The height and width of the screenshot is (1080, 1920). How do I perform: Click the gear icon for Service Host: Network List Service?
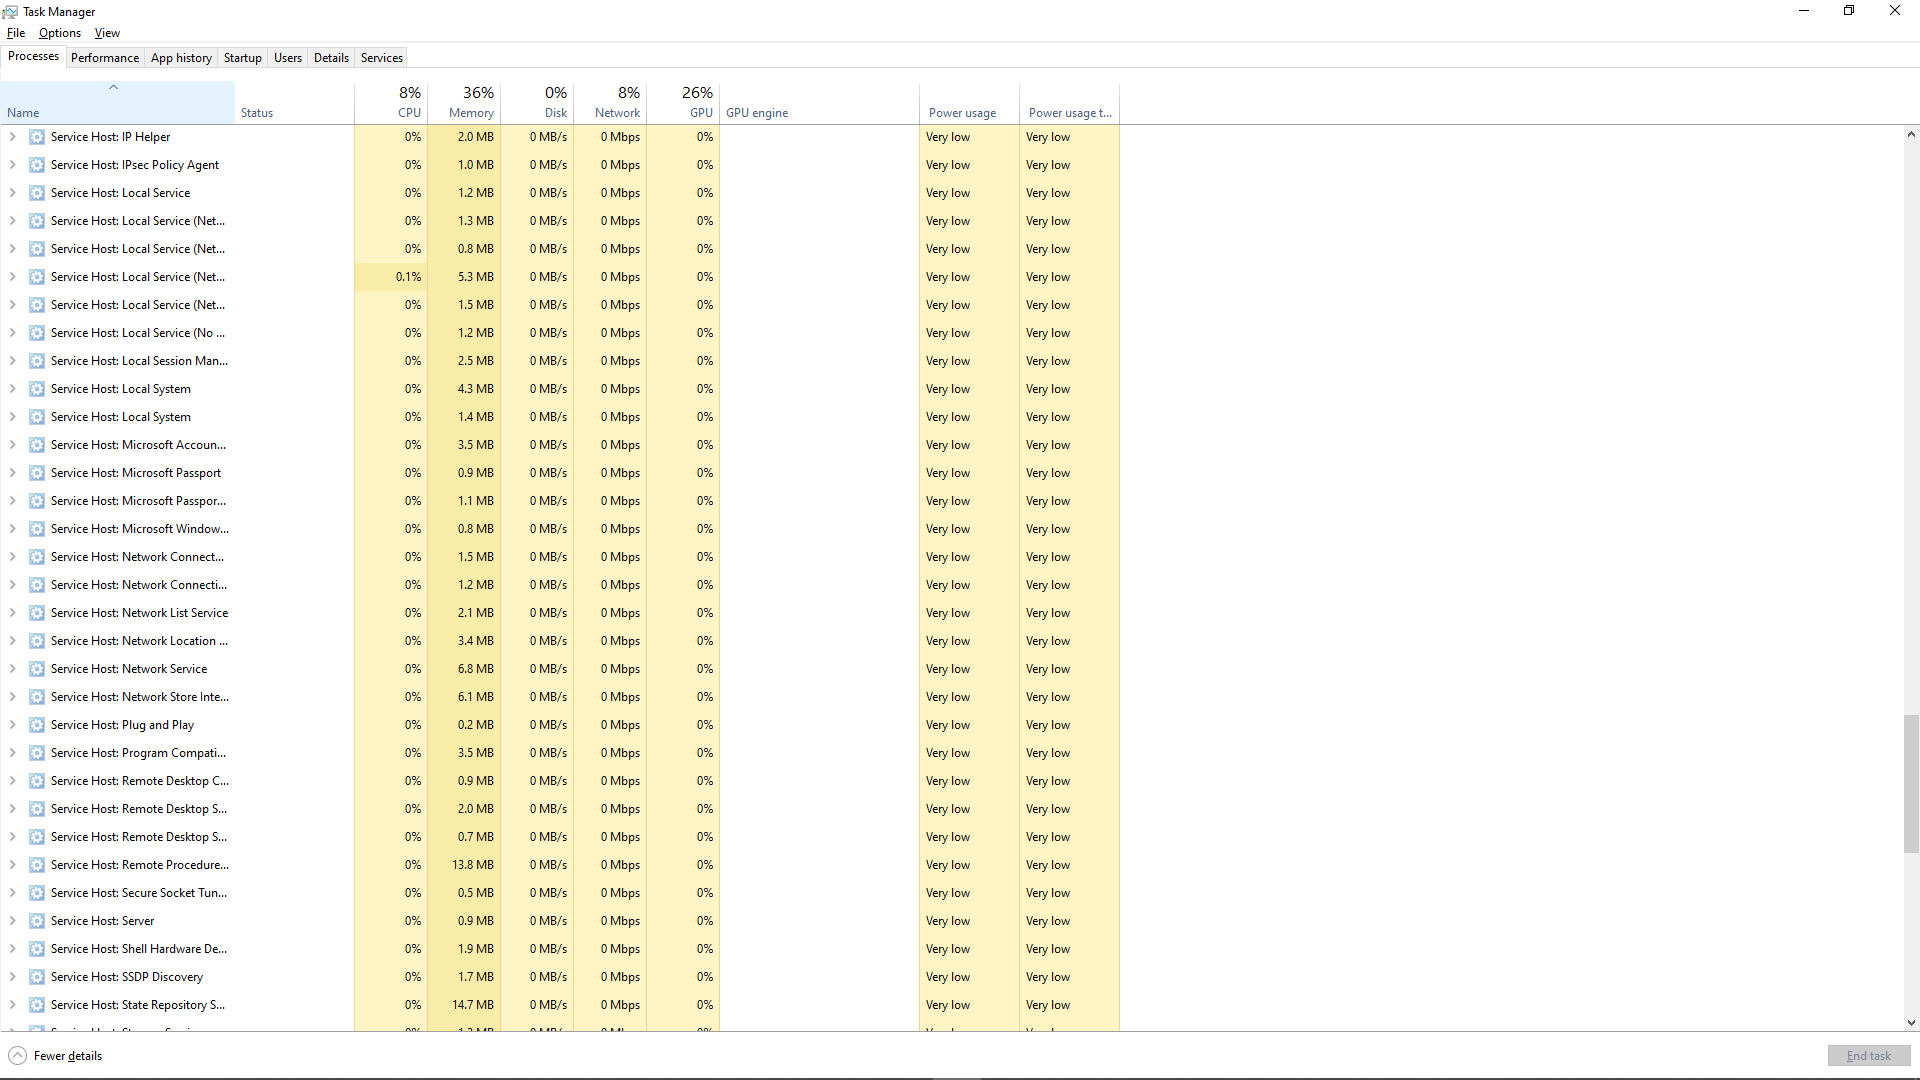tap(37, 613)
